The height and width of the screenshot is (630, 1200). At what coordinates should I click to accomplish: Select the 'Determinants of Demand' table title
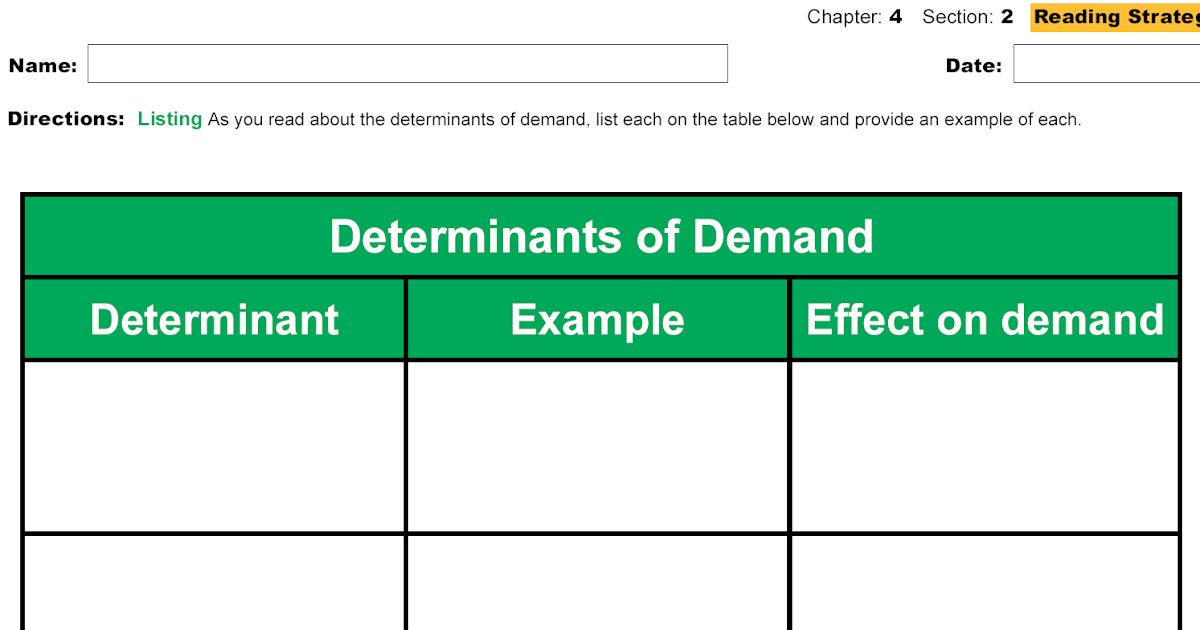coord(601,237)
